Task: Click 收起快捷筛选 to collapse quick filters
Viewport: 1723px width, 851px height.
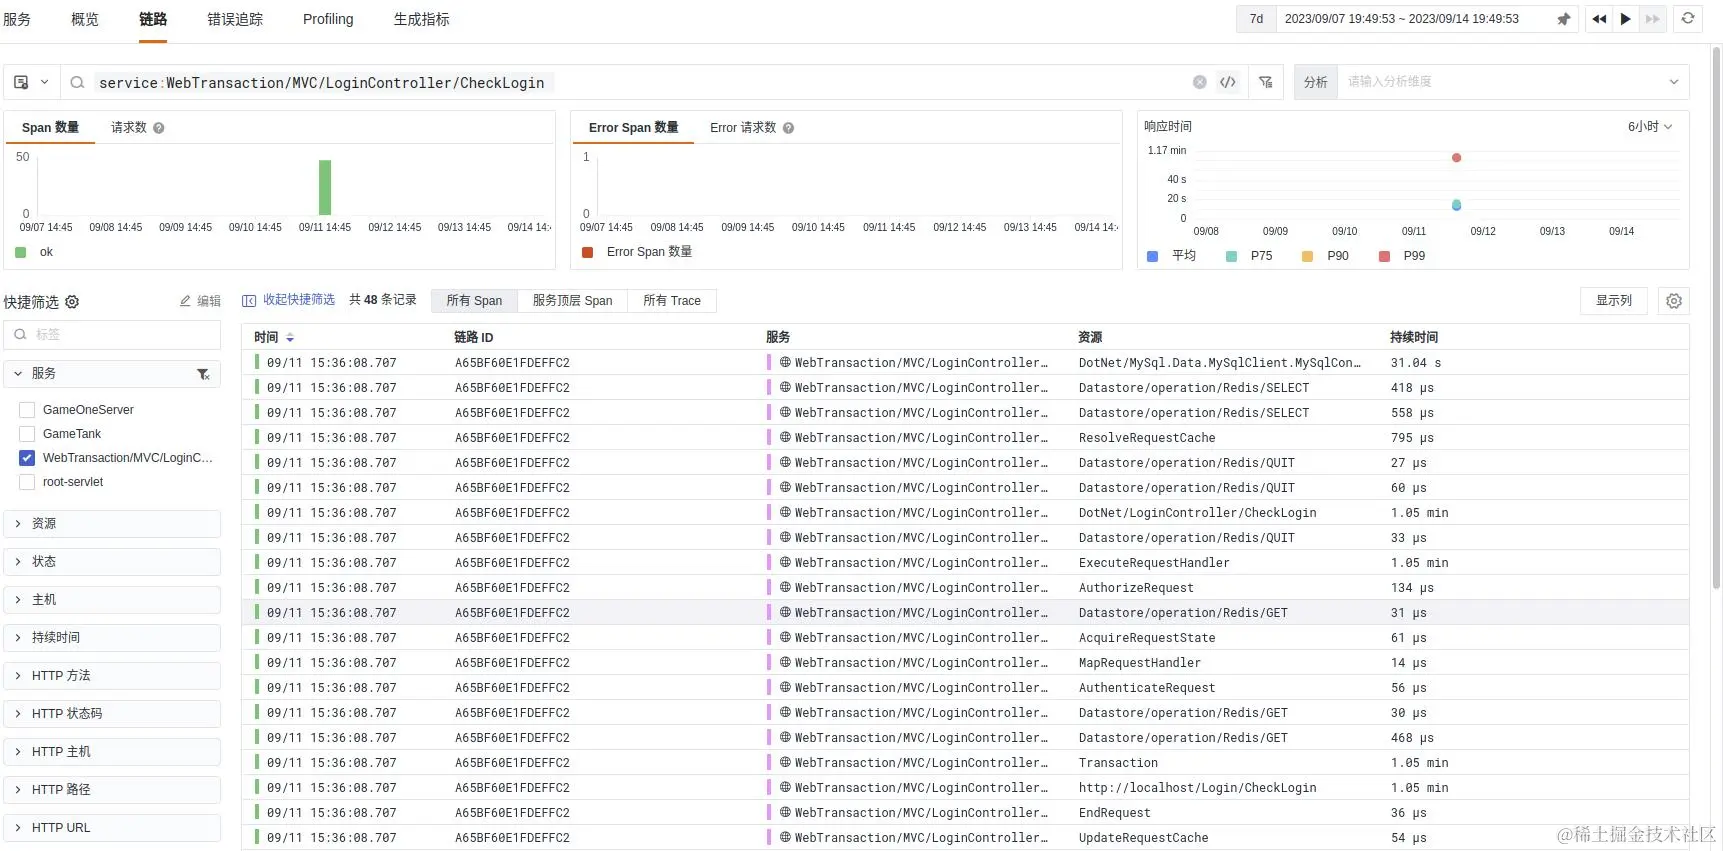Action: (289, 300)
